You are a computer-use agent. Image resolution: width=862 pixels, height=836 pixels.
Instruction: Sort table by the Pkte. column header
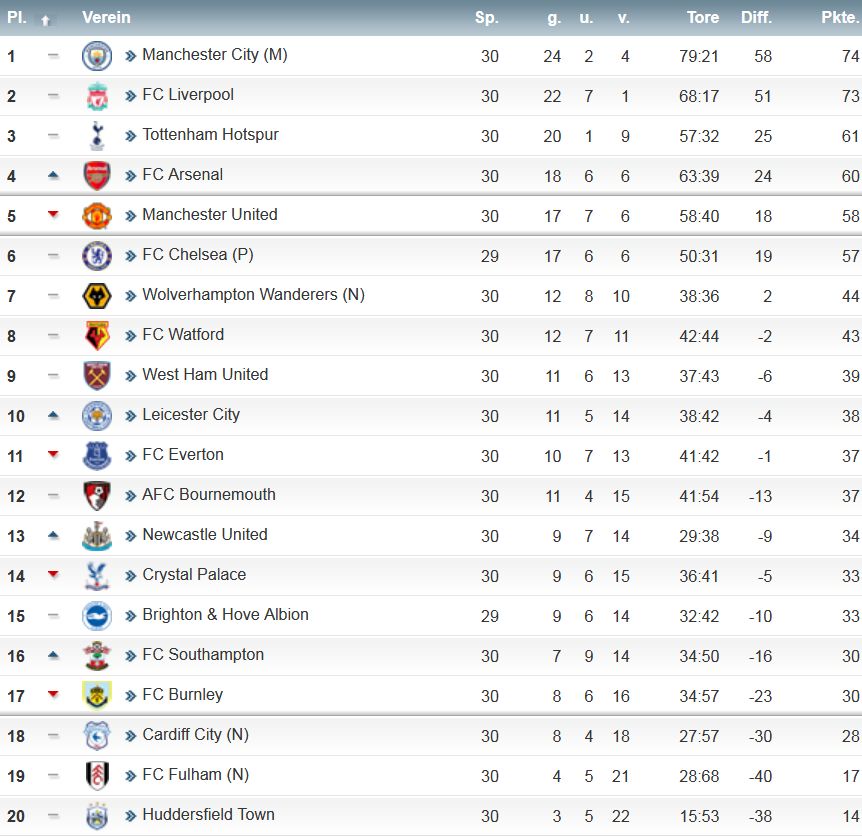point(840,17)
